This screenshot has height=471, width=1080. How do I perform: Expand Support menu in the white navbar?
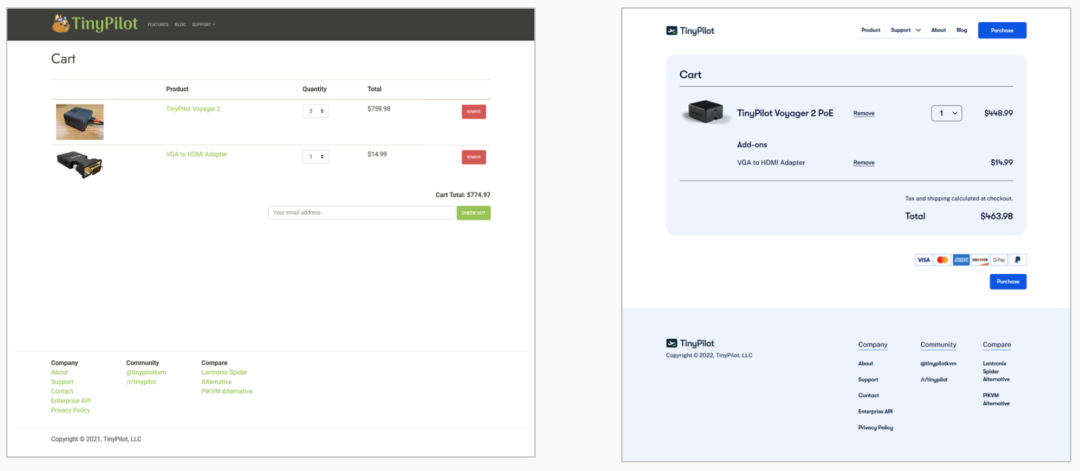[x=905, y=30]
